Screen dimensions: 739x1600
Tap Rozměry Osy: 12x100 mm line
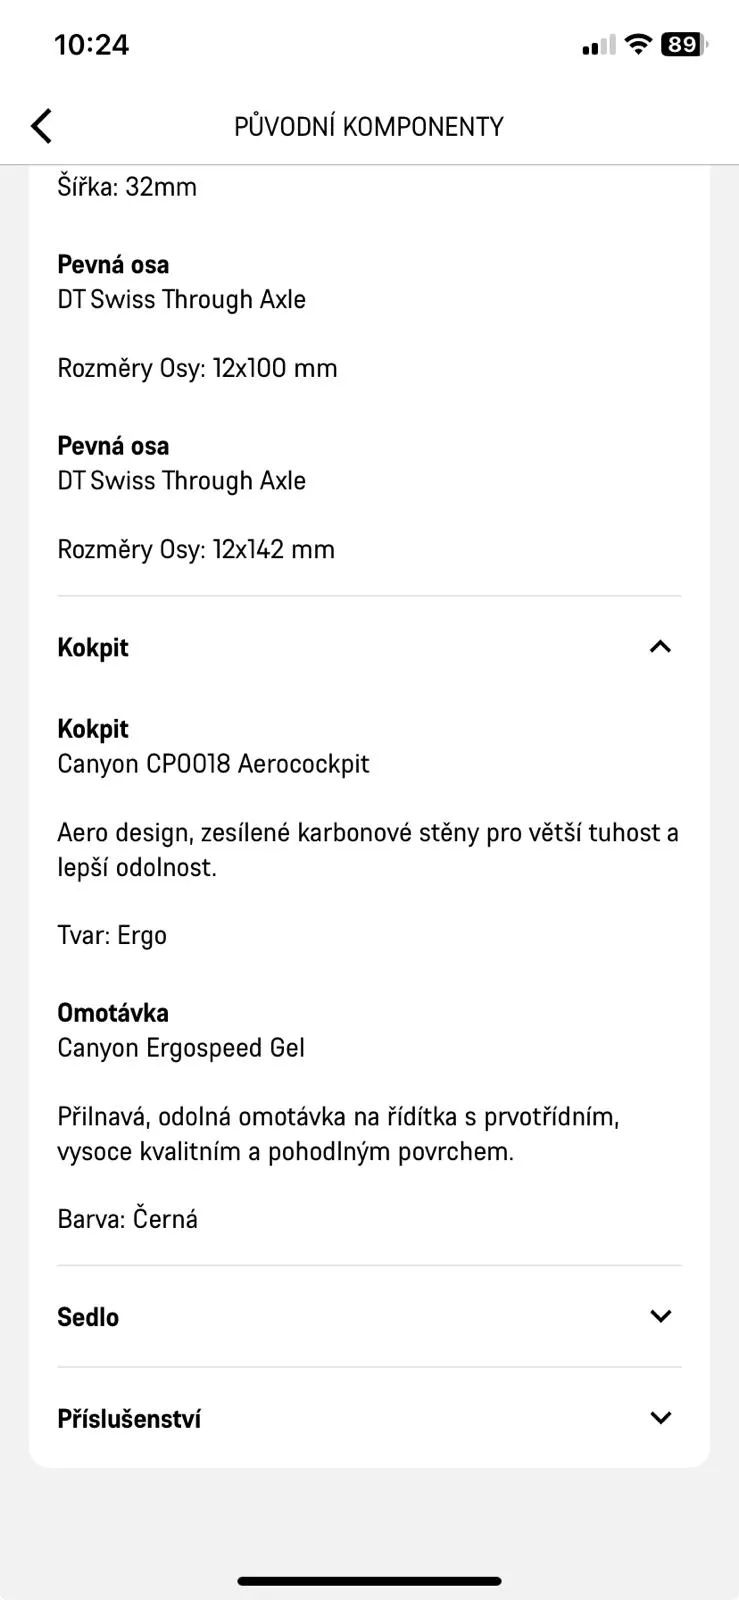pyautogui.click(x=197, y=369)
